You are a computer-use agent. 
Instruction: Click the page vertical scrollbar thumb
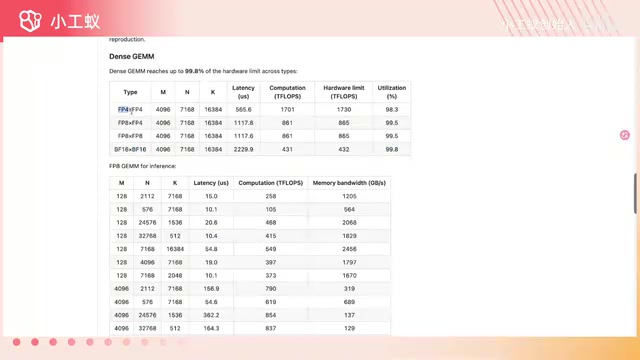click(636, 193)
